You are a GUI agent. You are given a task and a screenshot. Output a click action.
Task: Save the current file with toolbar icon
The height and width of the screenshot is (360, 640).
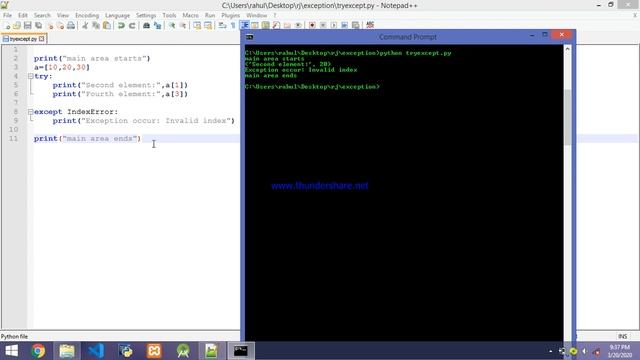tap(27, 25)
